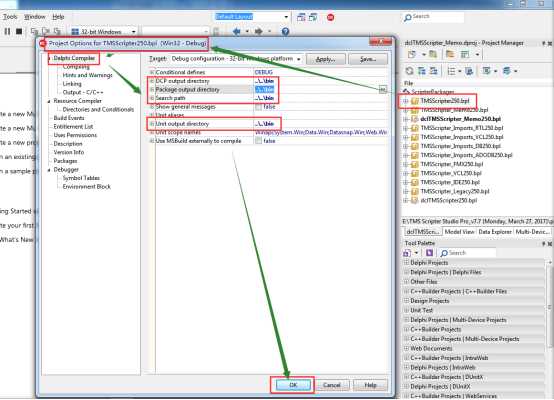Switch to the Multi-Device tab
Image resolution: width=554 pixels, height=400 pixels.
[532, 232]
